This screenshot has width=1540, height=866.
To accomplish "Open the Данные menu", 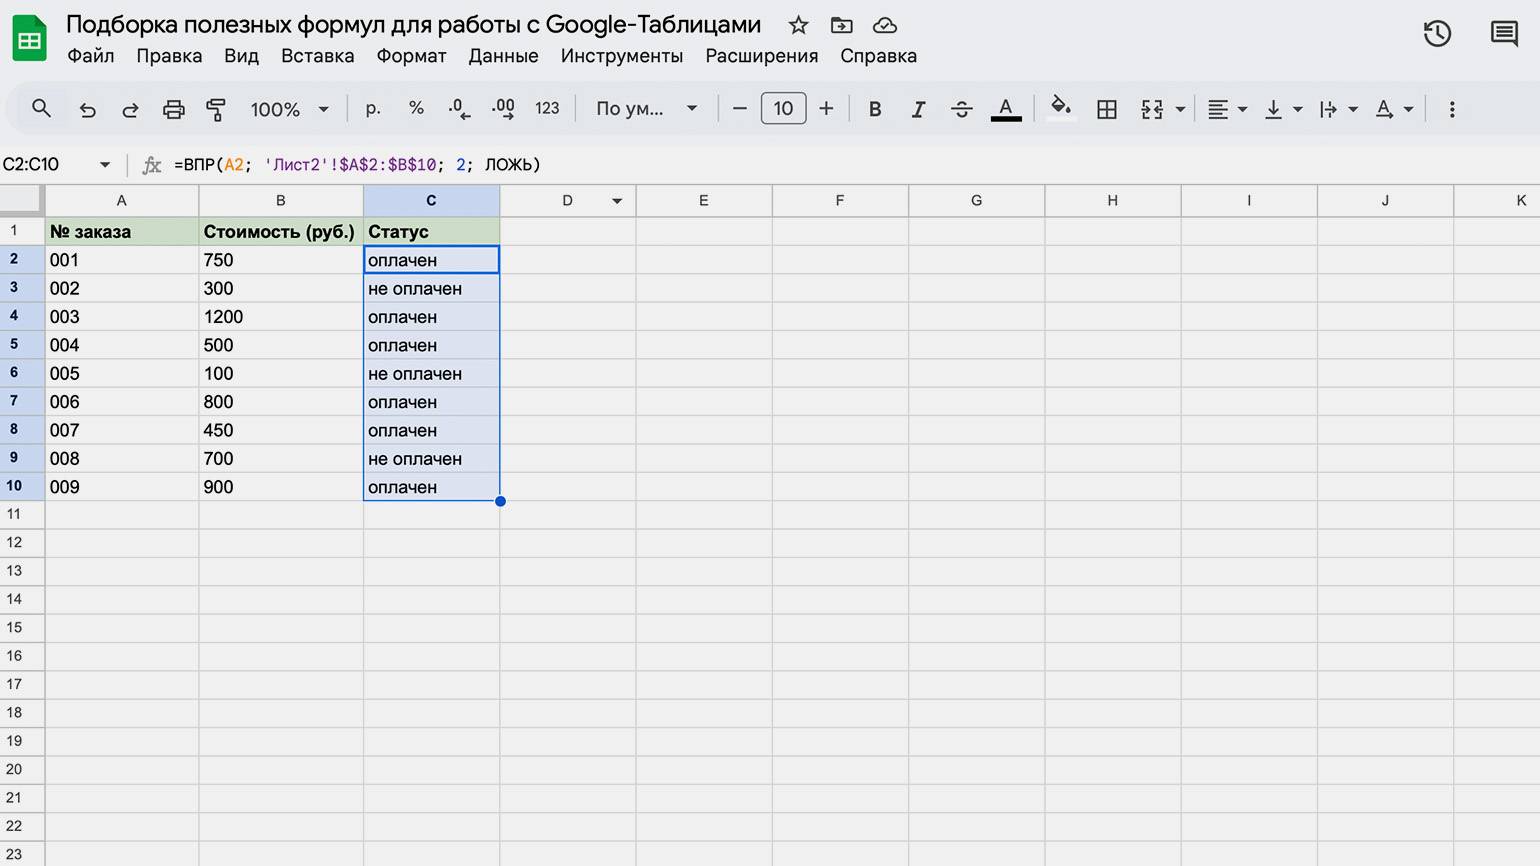I will click(503, 56).
